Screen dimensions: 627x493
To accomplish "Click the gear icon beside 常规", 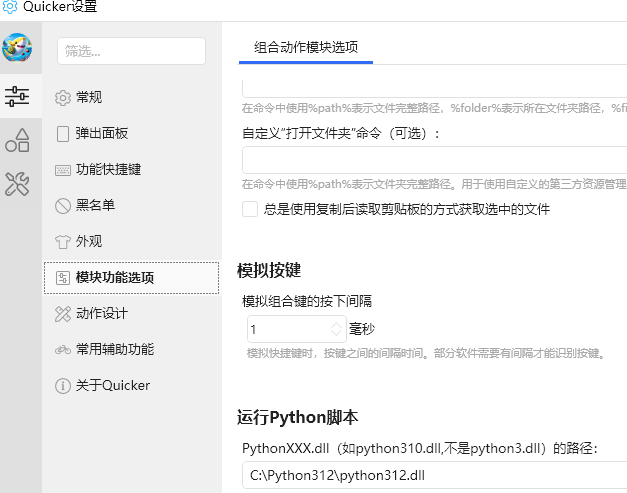I will pos(63,98).
